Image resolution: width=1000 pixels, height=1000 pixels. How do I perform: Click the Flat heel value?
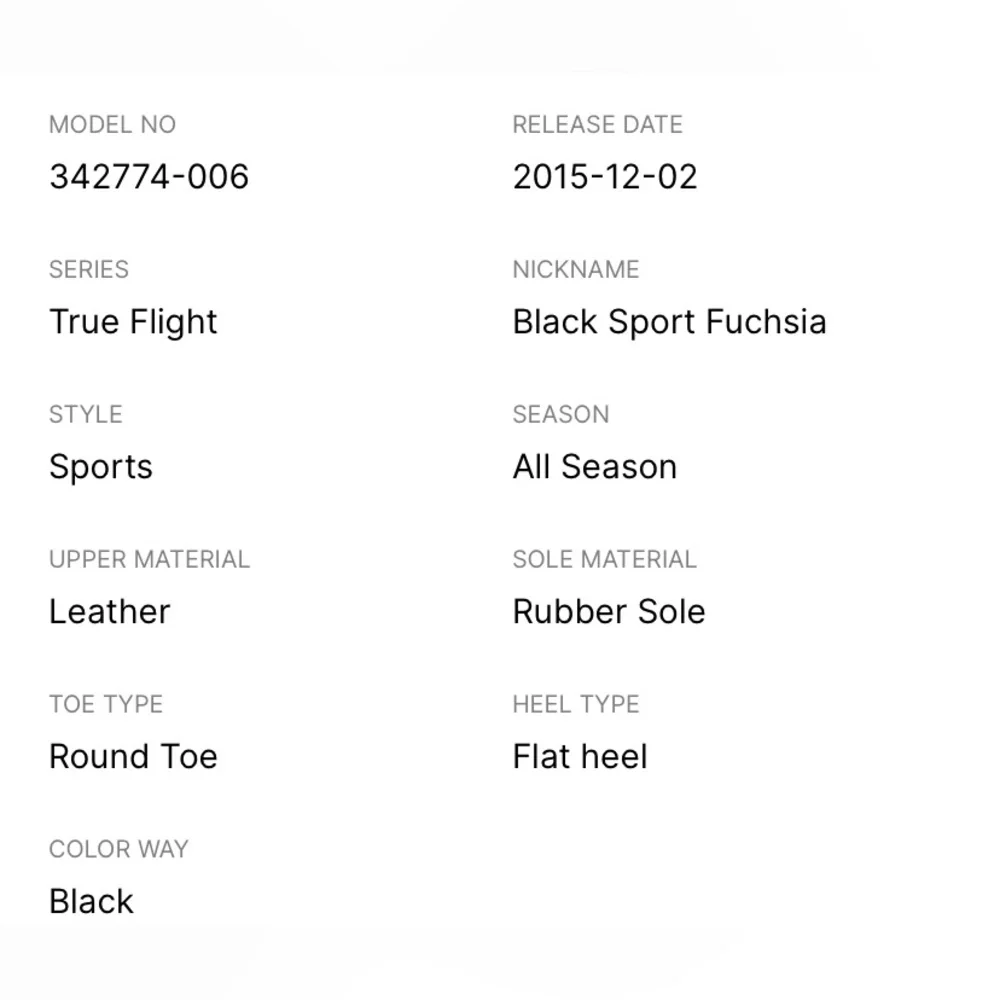580,757
